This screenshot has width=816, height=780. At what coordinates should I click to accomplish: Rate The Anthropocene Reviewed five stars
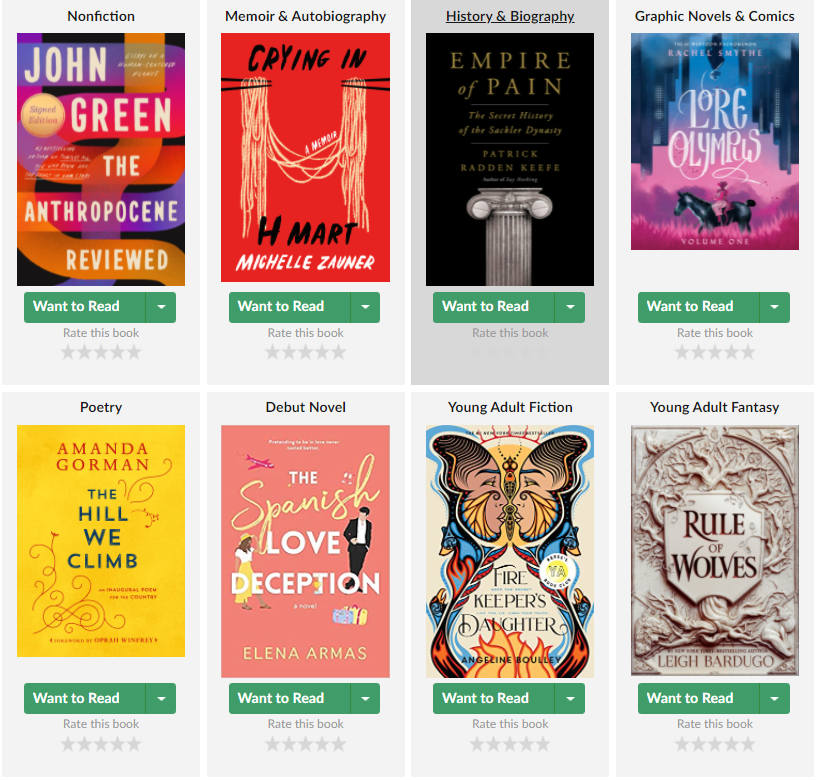(x=134, y=353)
